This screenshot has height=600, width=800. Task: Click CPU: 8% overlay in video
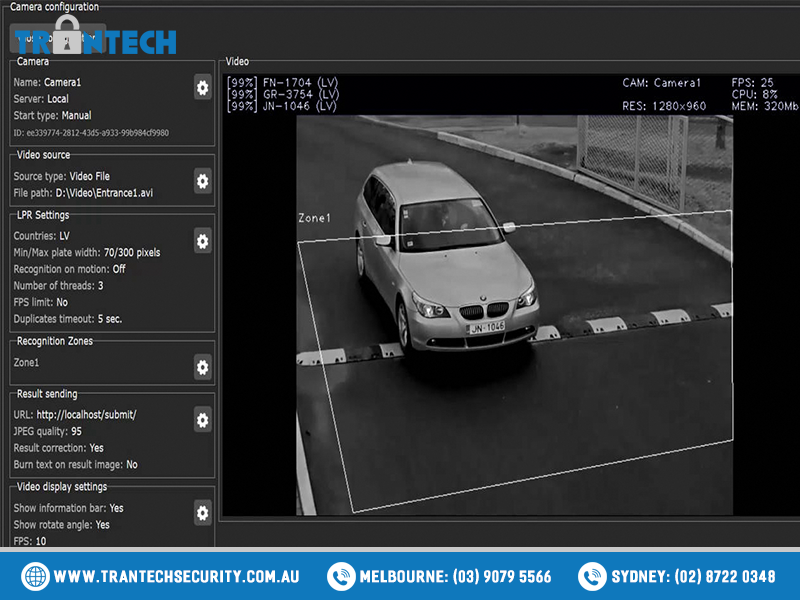[754, 94]
